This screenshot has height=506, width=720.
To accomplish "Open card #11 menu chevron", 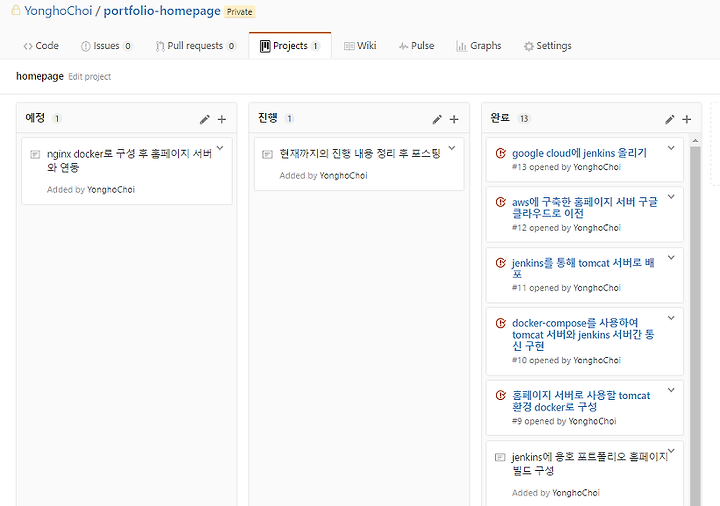I will (x=671, y=257).
